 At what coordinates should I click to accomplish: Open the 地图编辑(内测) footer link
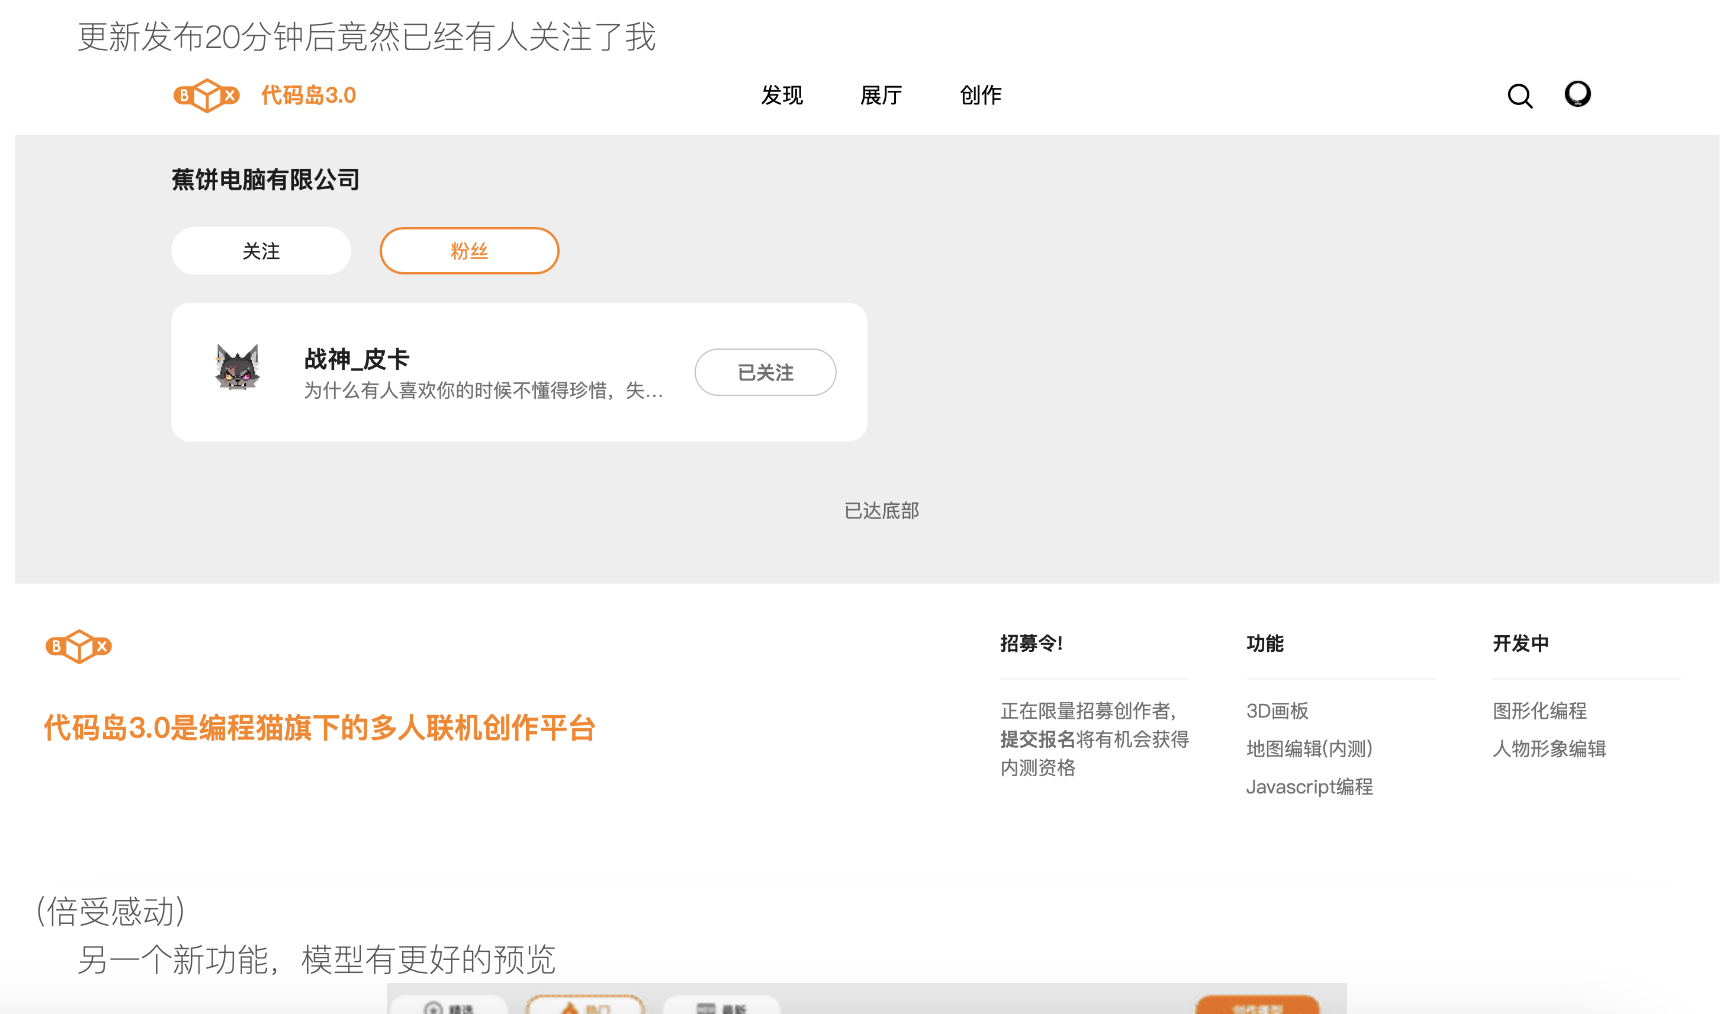[x=1309, y=749]
